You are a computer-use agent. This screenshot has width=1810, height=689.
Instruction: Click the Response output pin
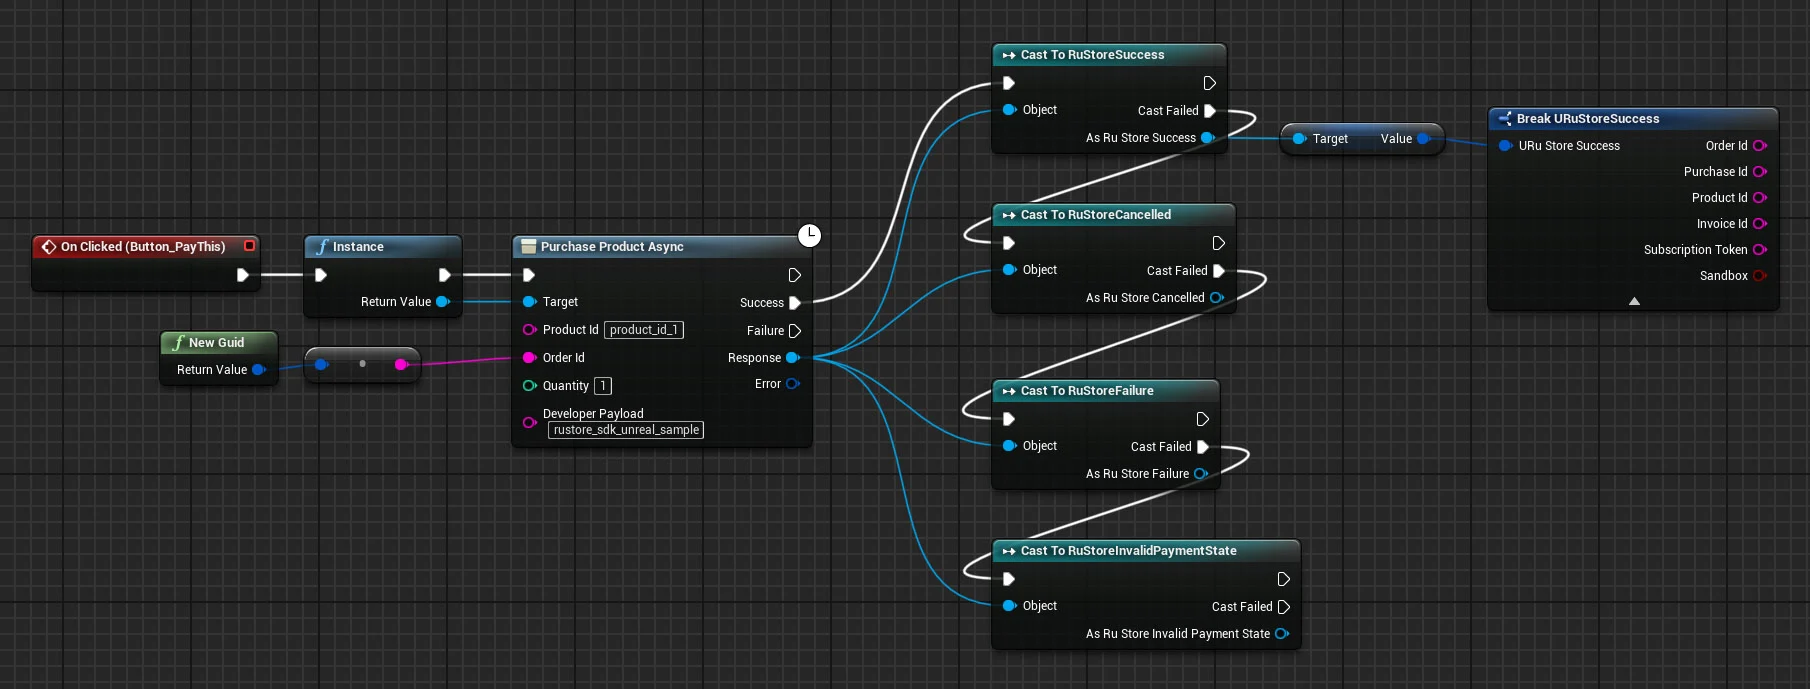point(793,358)
